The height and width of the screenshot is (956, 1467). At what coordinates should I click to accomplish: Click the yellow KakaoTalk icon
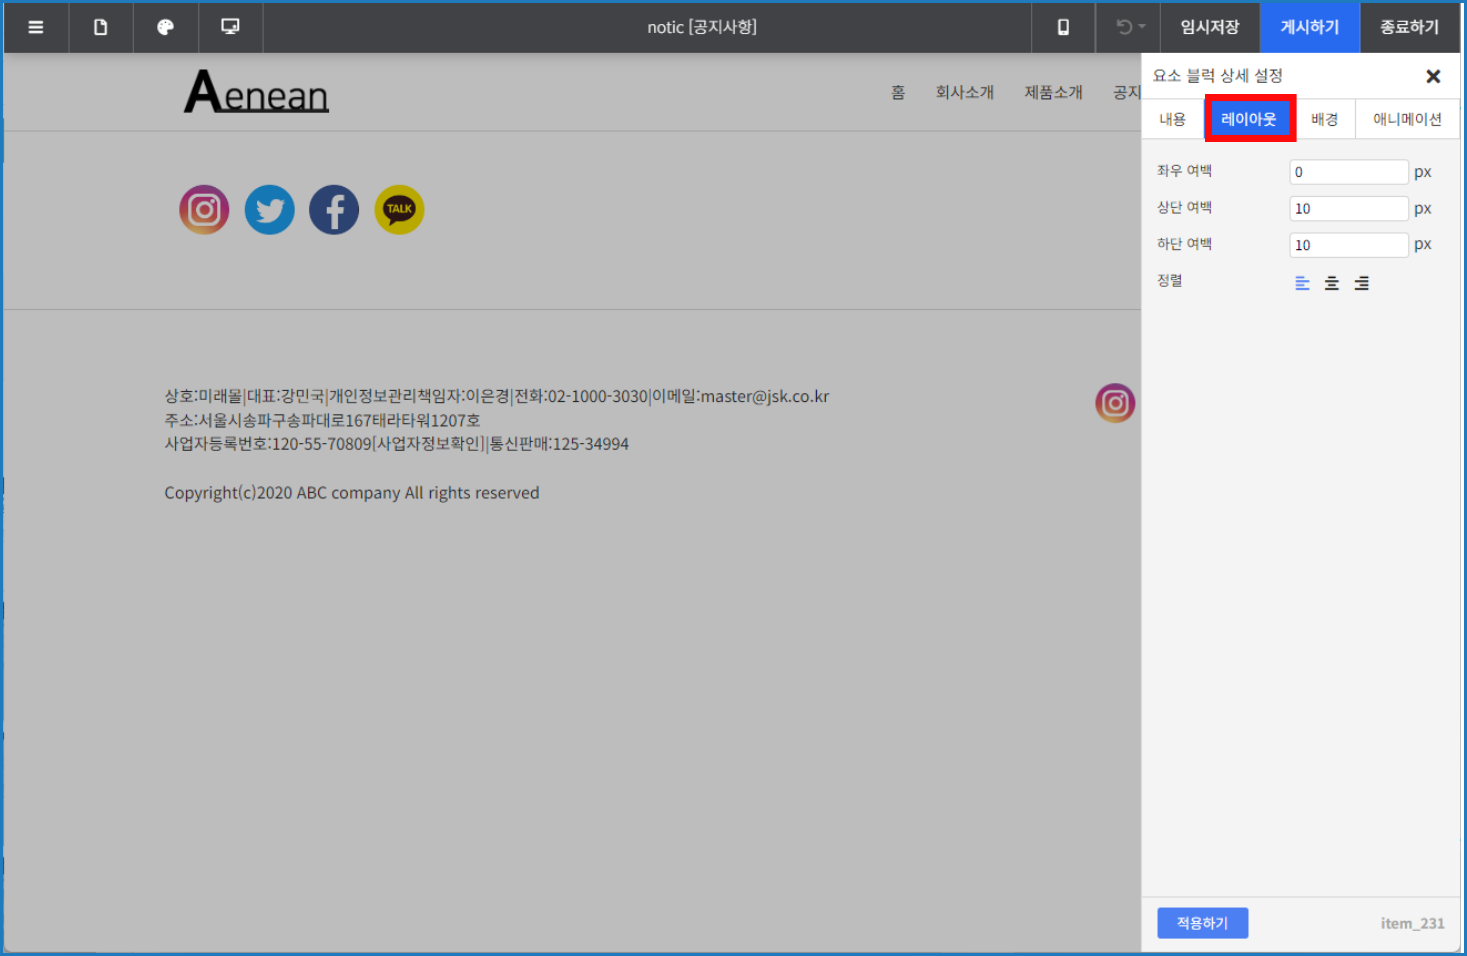[x=398, y=210]
